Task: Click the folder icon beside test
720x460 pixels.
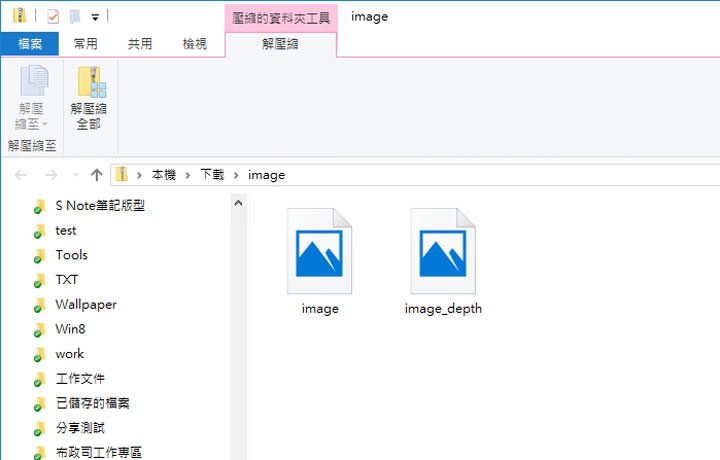Action: click(x=40, y=231)
